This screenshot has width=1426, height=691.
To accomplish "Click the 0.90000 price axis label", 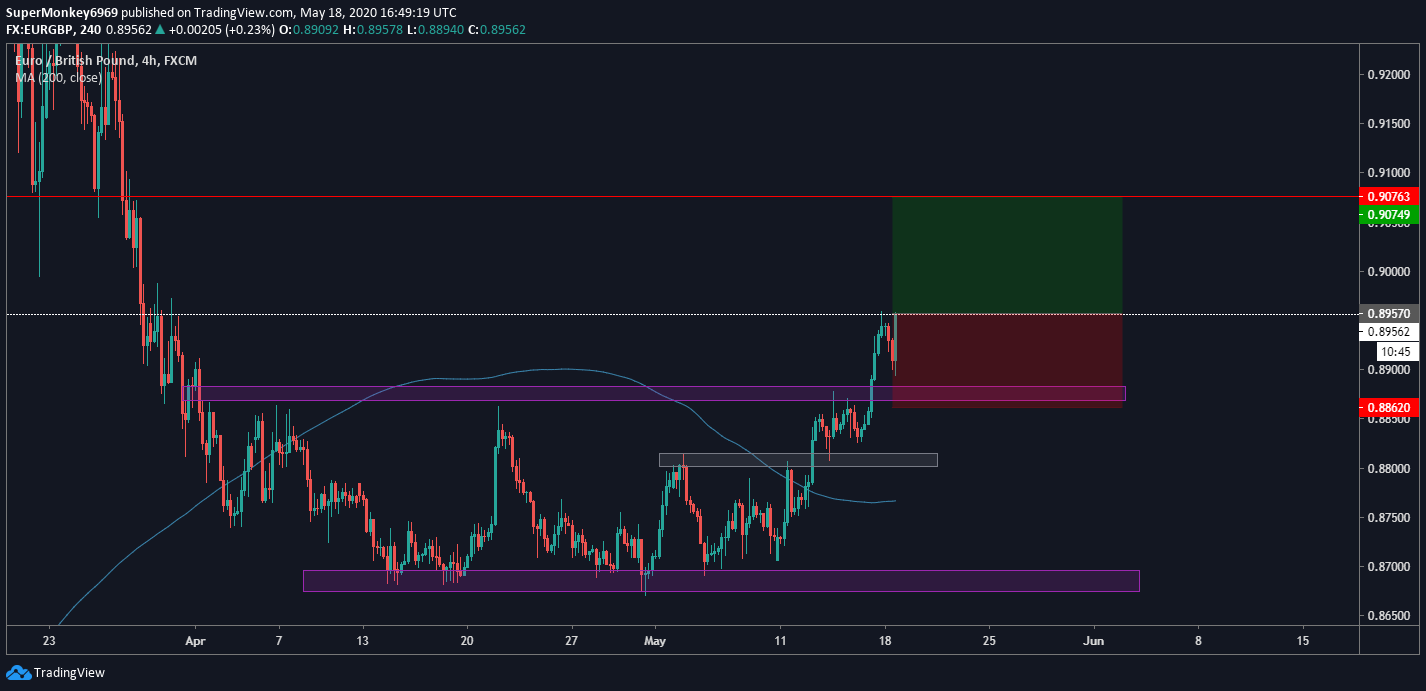I will (x=1387, y=272).
